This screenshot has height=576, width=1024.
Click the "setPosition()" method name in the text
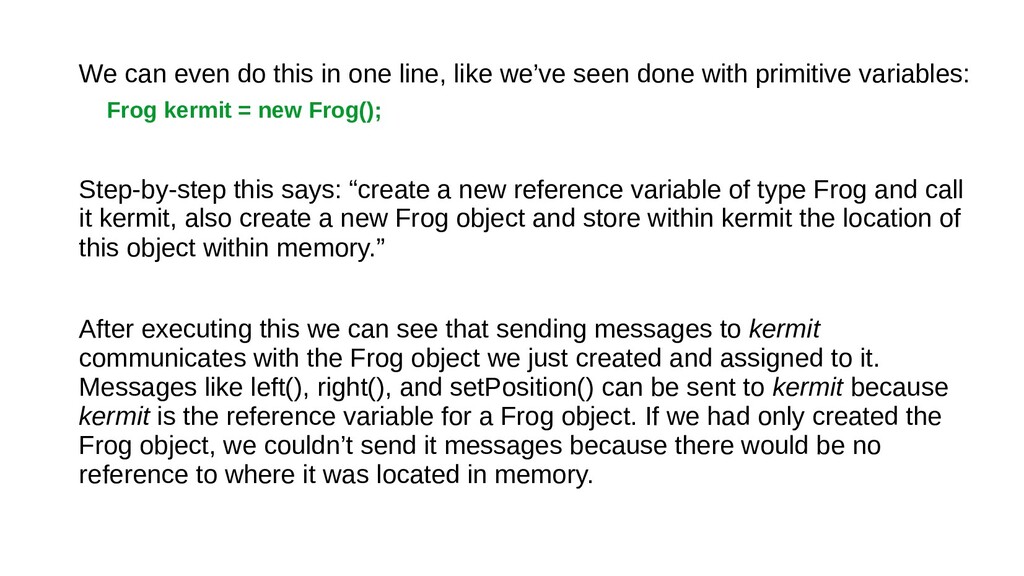(521, 387)
